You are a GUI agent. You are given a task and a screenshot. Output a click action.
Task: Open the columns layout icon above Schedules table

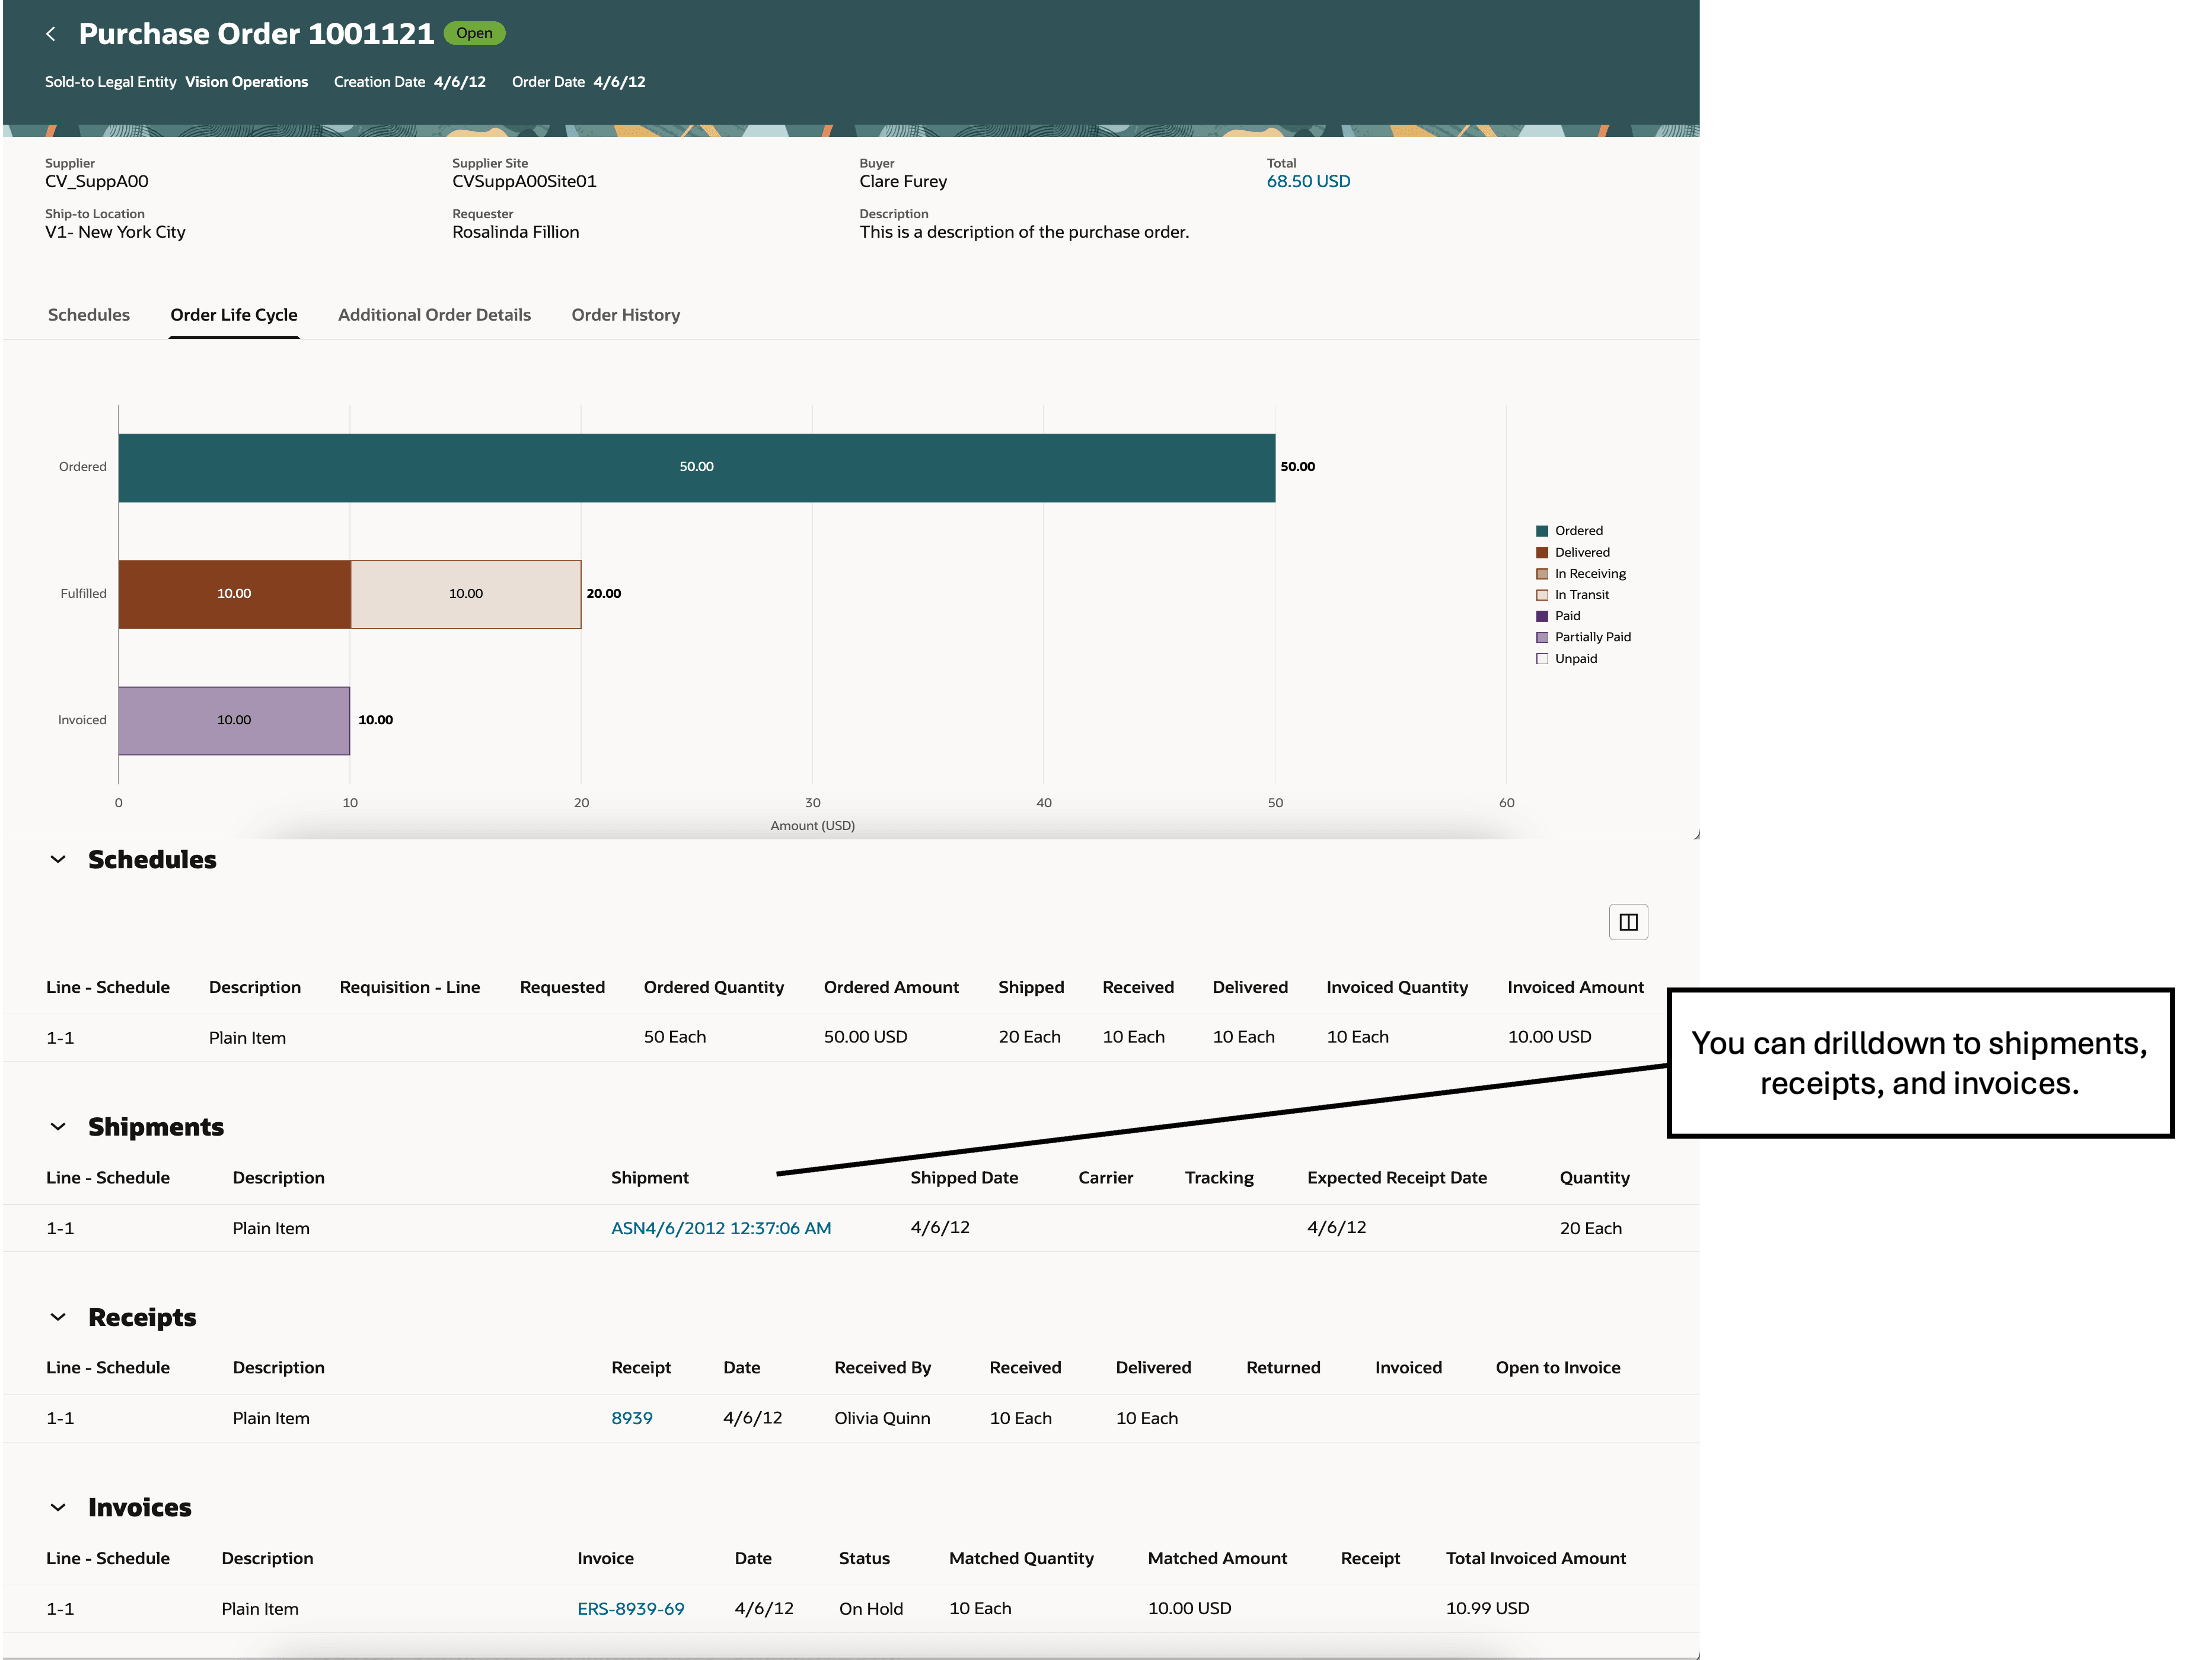[1627, 922]
